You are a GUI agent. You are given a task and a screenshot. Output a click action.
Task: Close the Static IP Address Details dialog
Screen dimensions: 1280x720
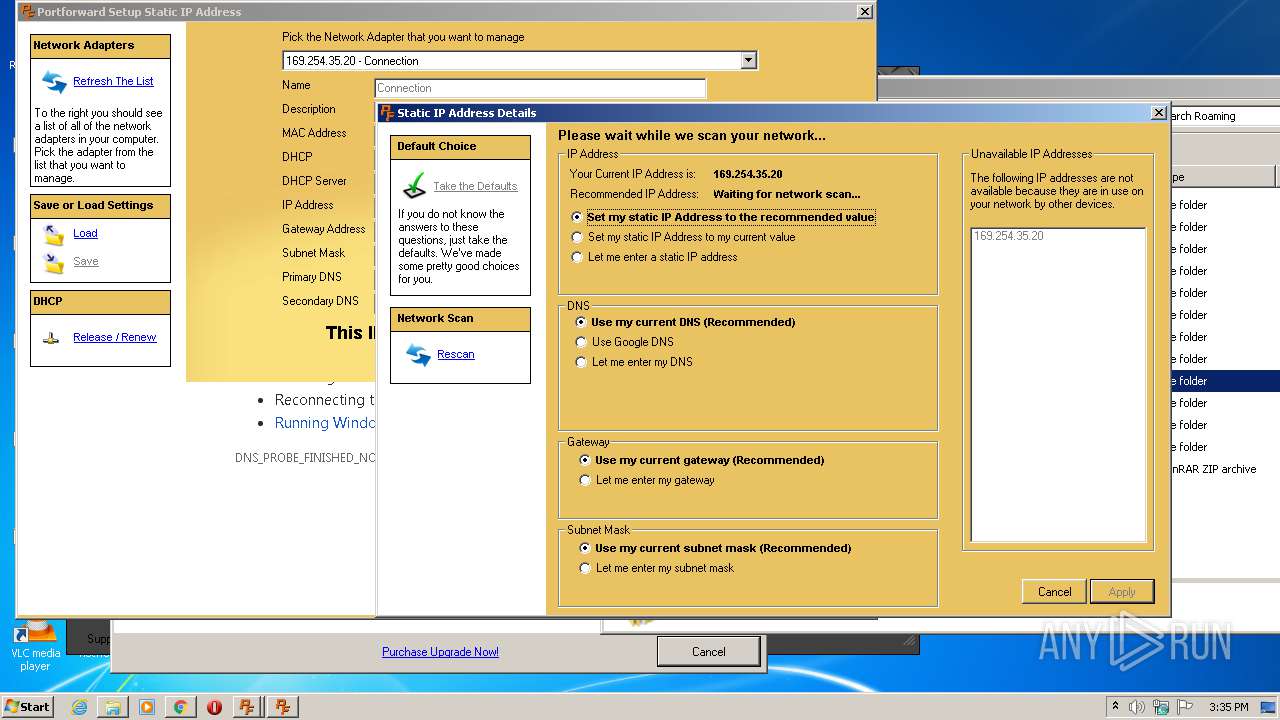coord(1159,113)
